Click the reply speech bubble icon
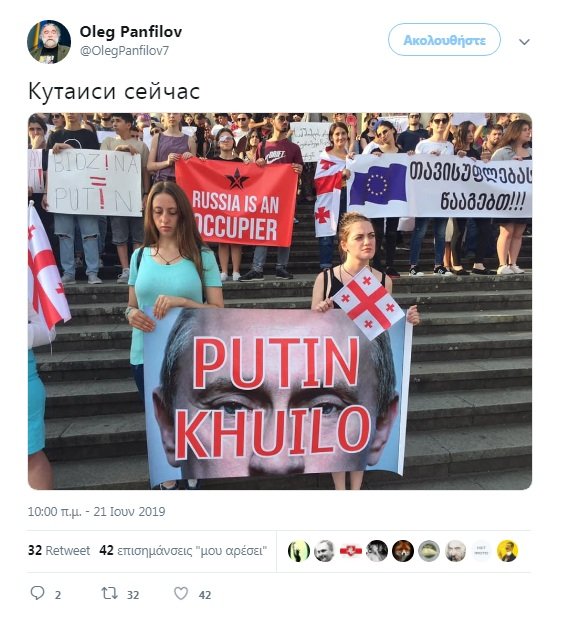 click(38, 593)
